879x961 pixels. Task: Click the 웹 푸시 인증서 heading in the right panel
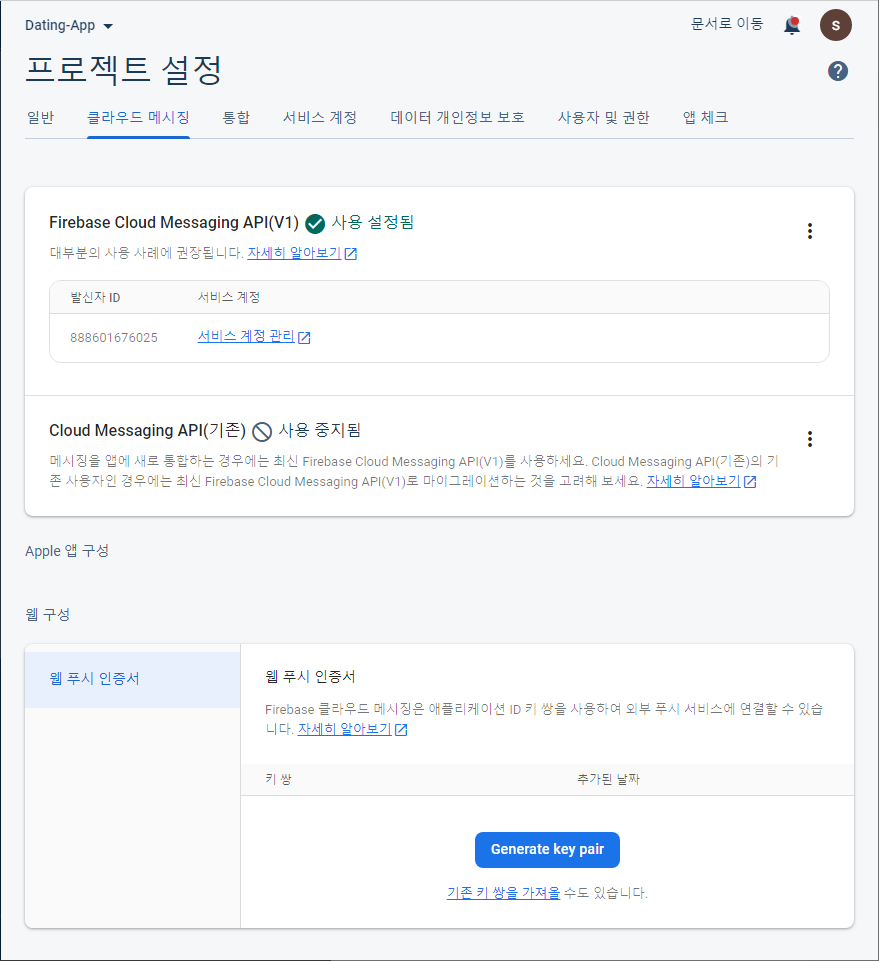[310, 677]
